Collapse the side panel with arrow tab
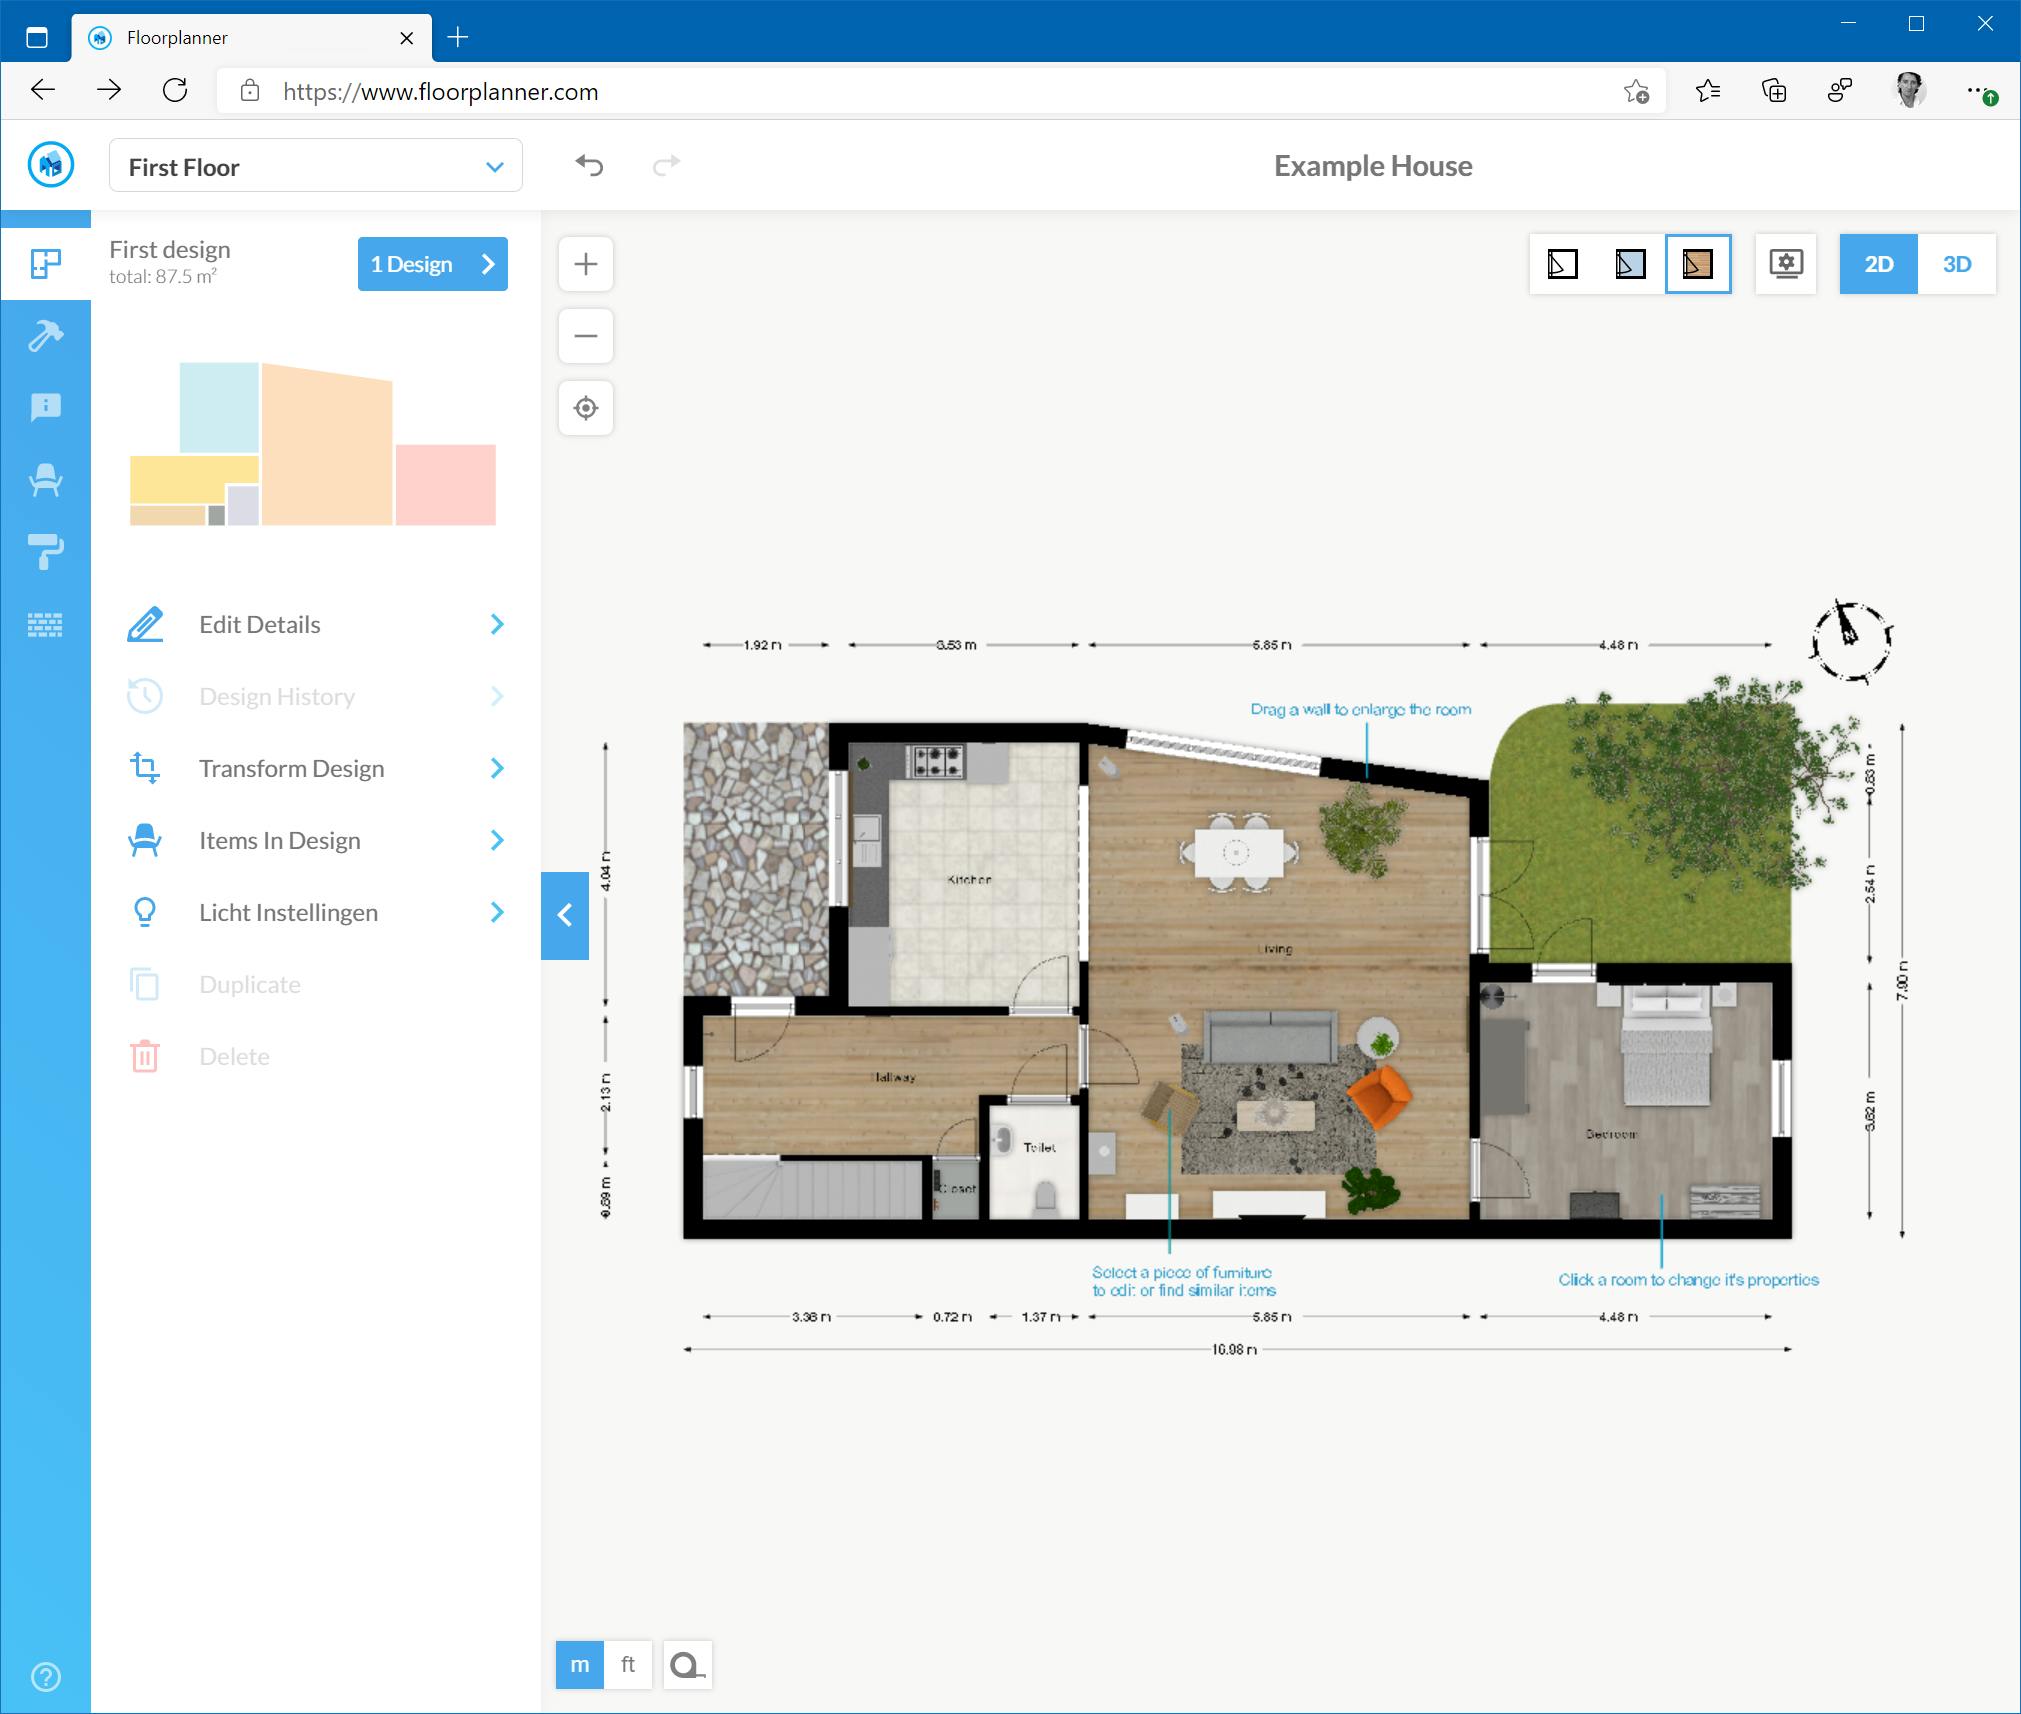The width and height of the screenshot is (2021, 1714). click(x=565, y=915)
